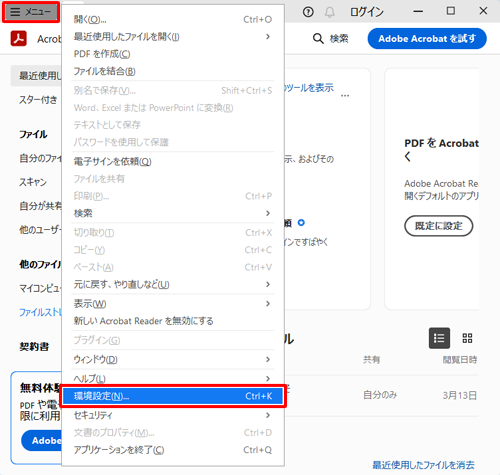
Task: Expand the ウィンドウ(D) submenu
Action: [173, 359]
